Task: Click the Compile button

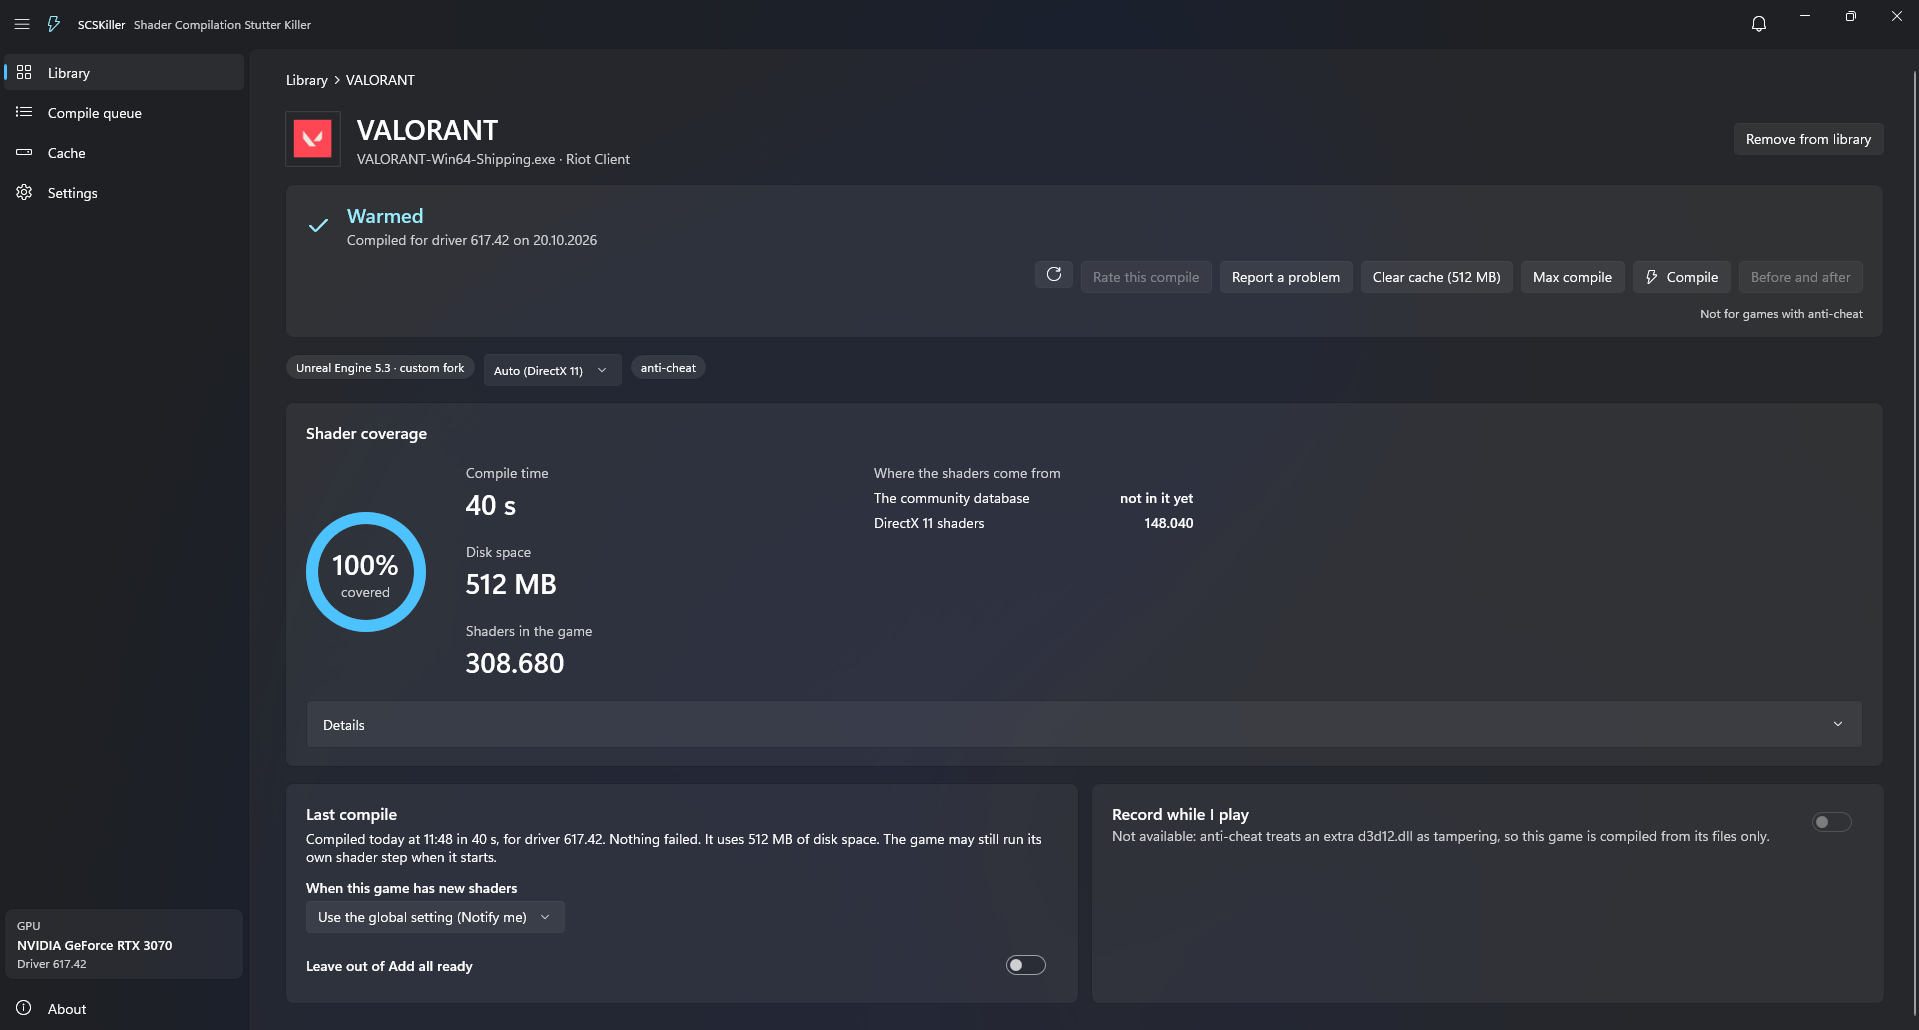Action: coord(1682,277)
